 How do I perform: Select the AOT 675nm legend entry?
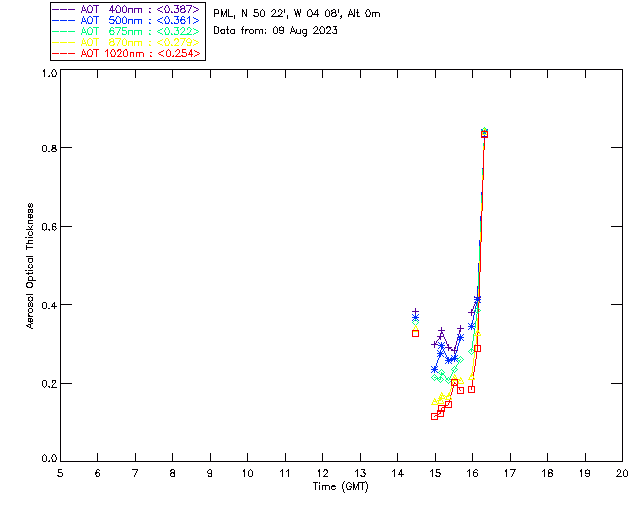coord(126,31)
